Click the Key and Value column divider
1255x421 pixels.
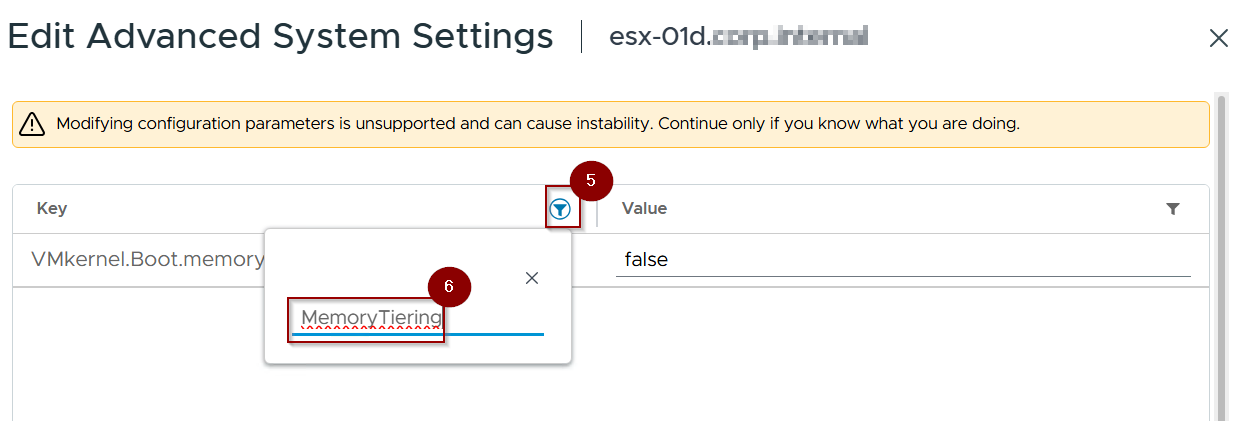[x=598, y=209]
